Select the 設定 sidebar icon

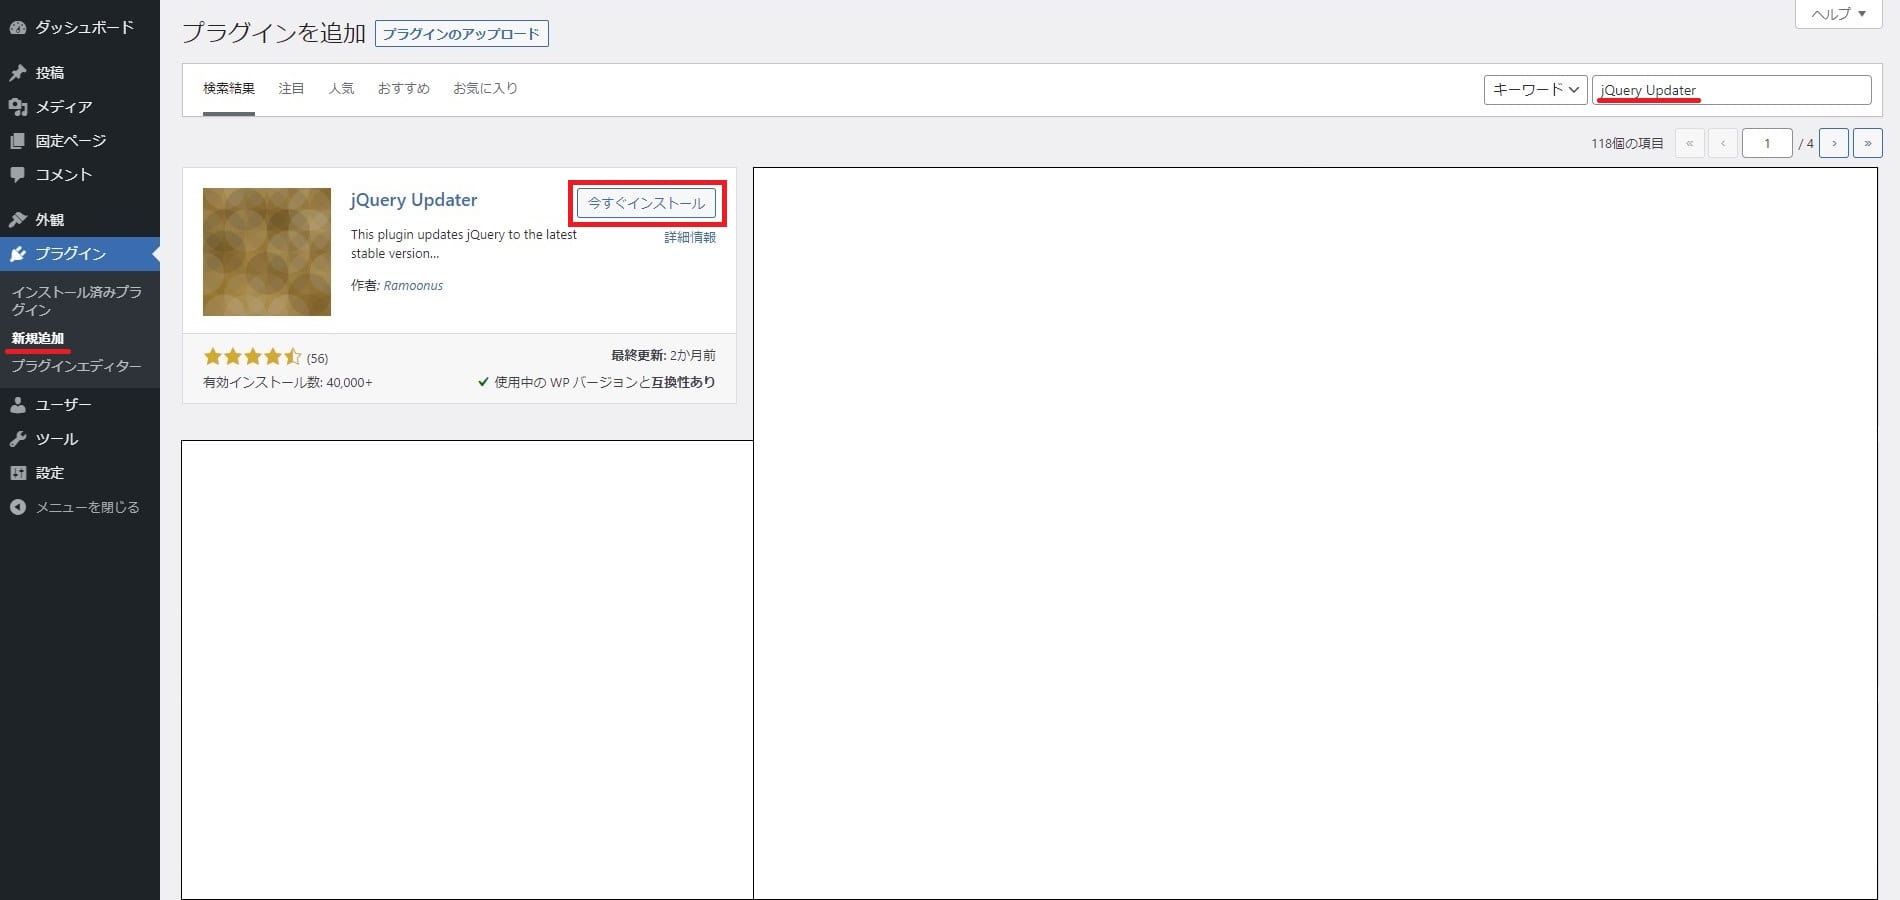(17, 472)
